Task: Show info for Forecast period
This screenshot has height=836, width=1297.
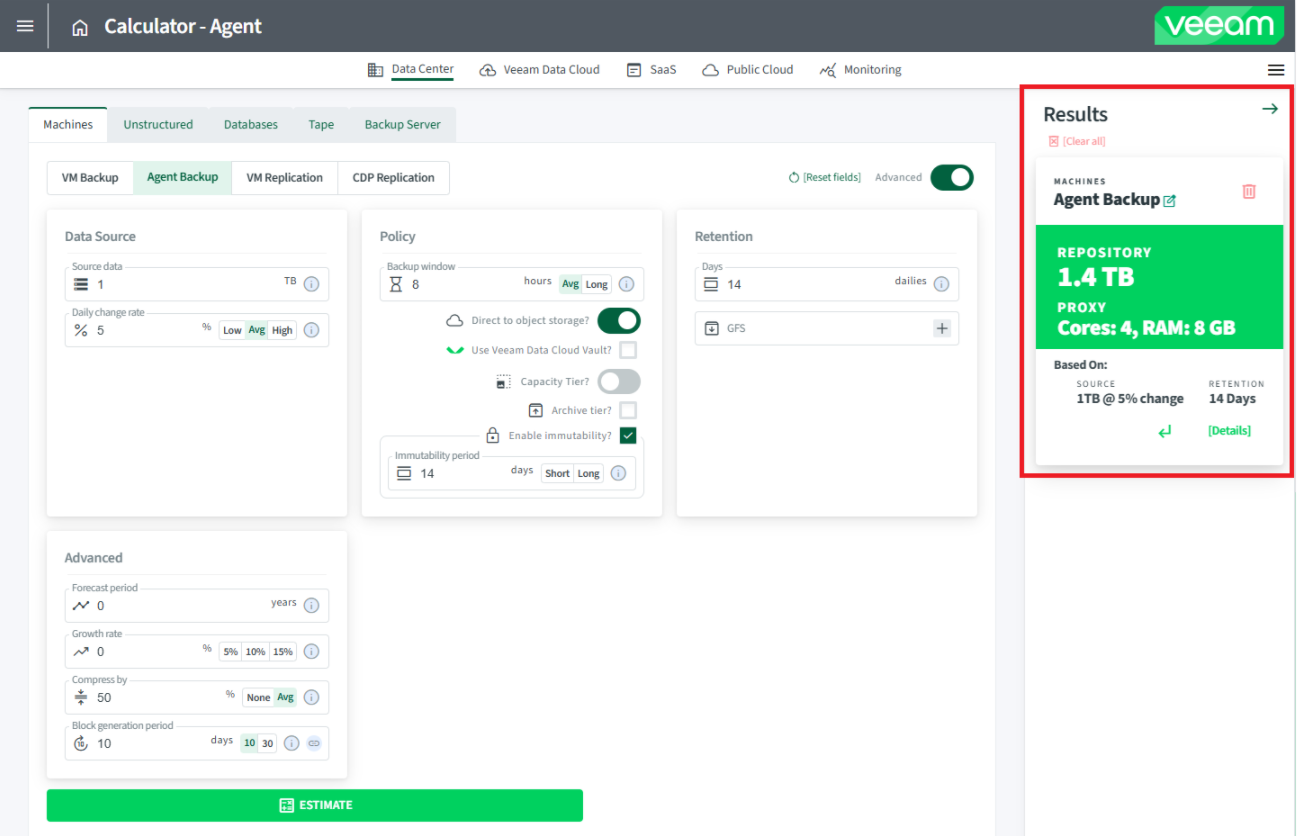Action: point(311,605)
